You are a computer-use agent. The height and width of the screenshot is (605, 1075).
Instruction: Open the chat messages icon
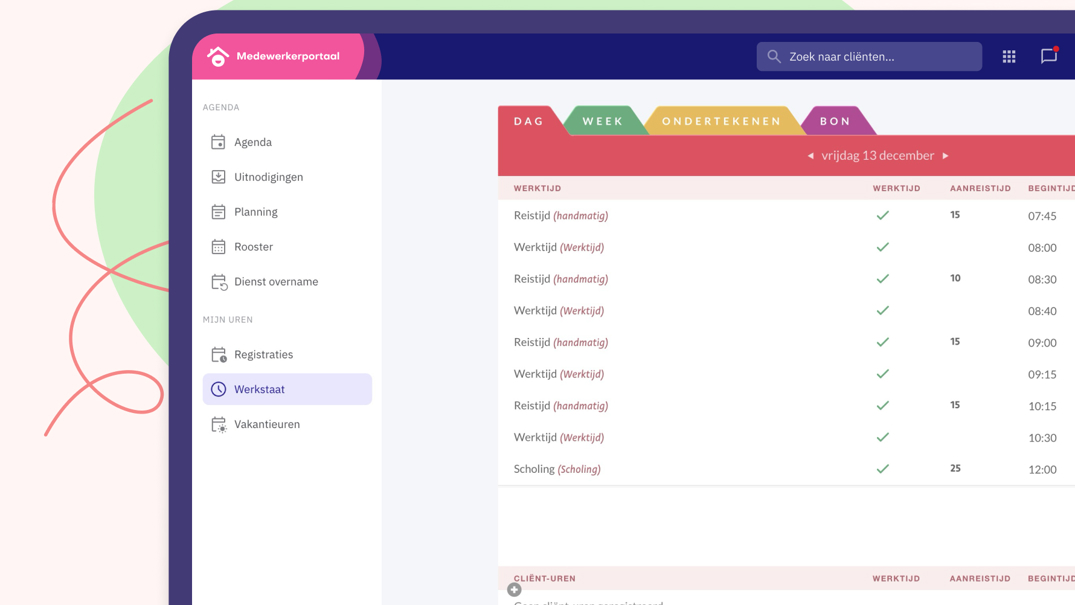click(1048, 57)
